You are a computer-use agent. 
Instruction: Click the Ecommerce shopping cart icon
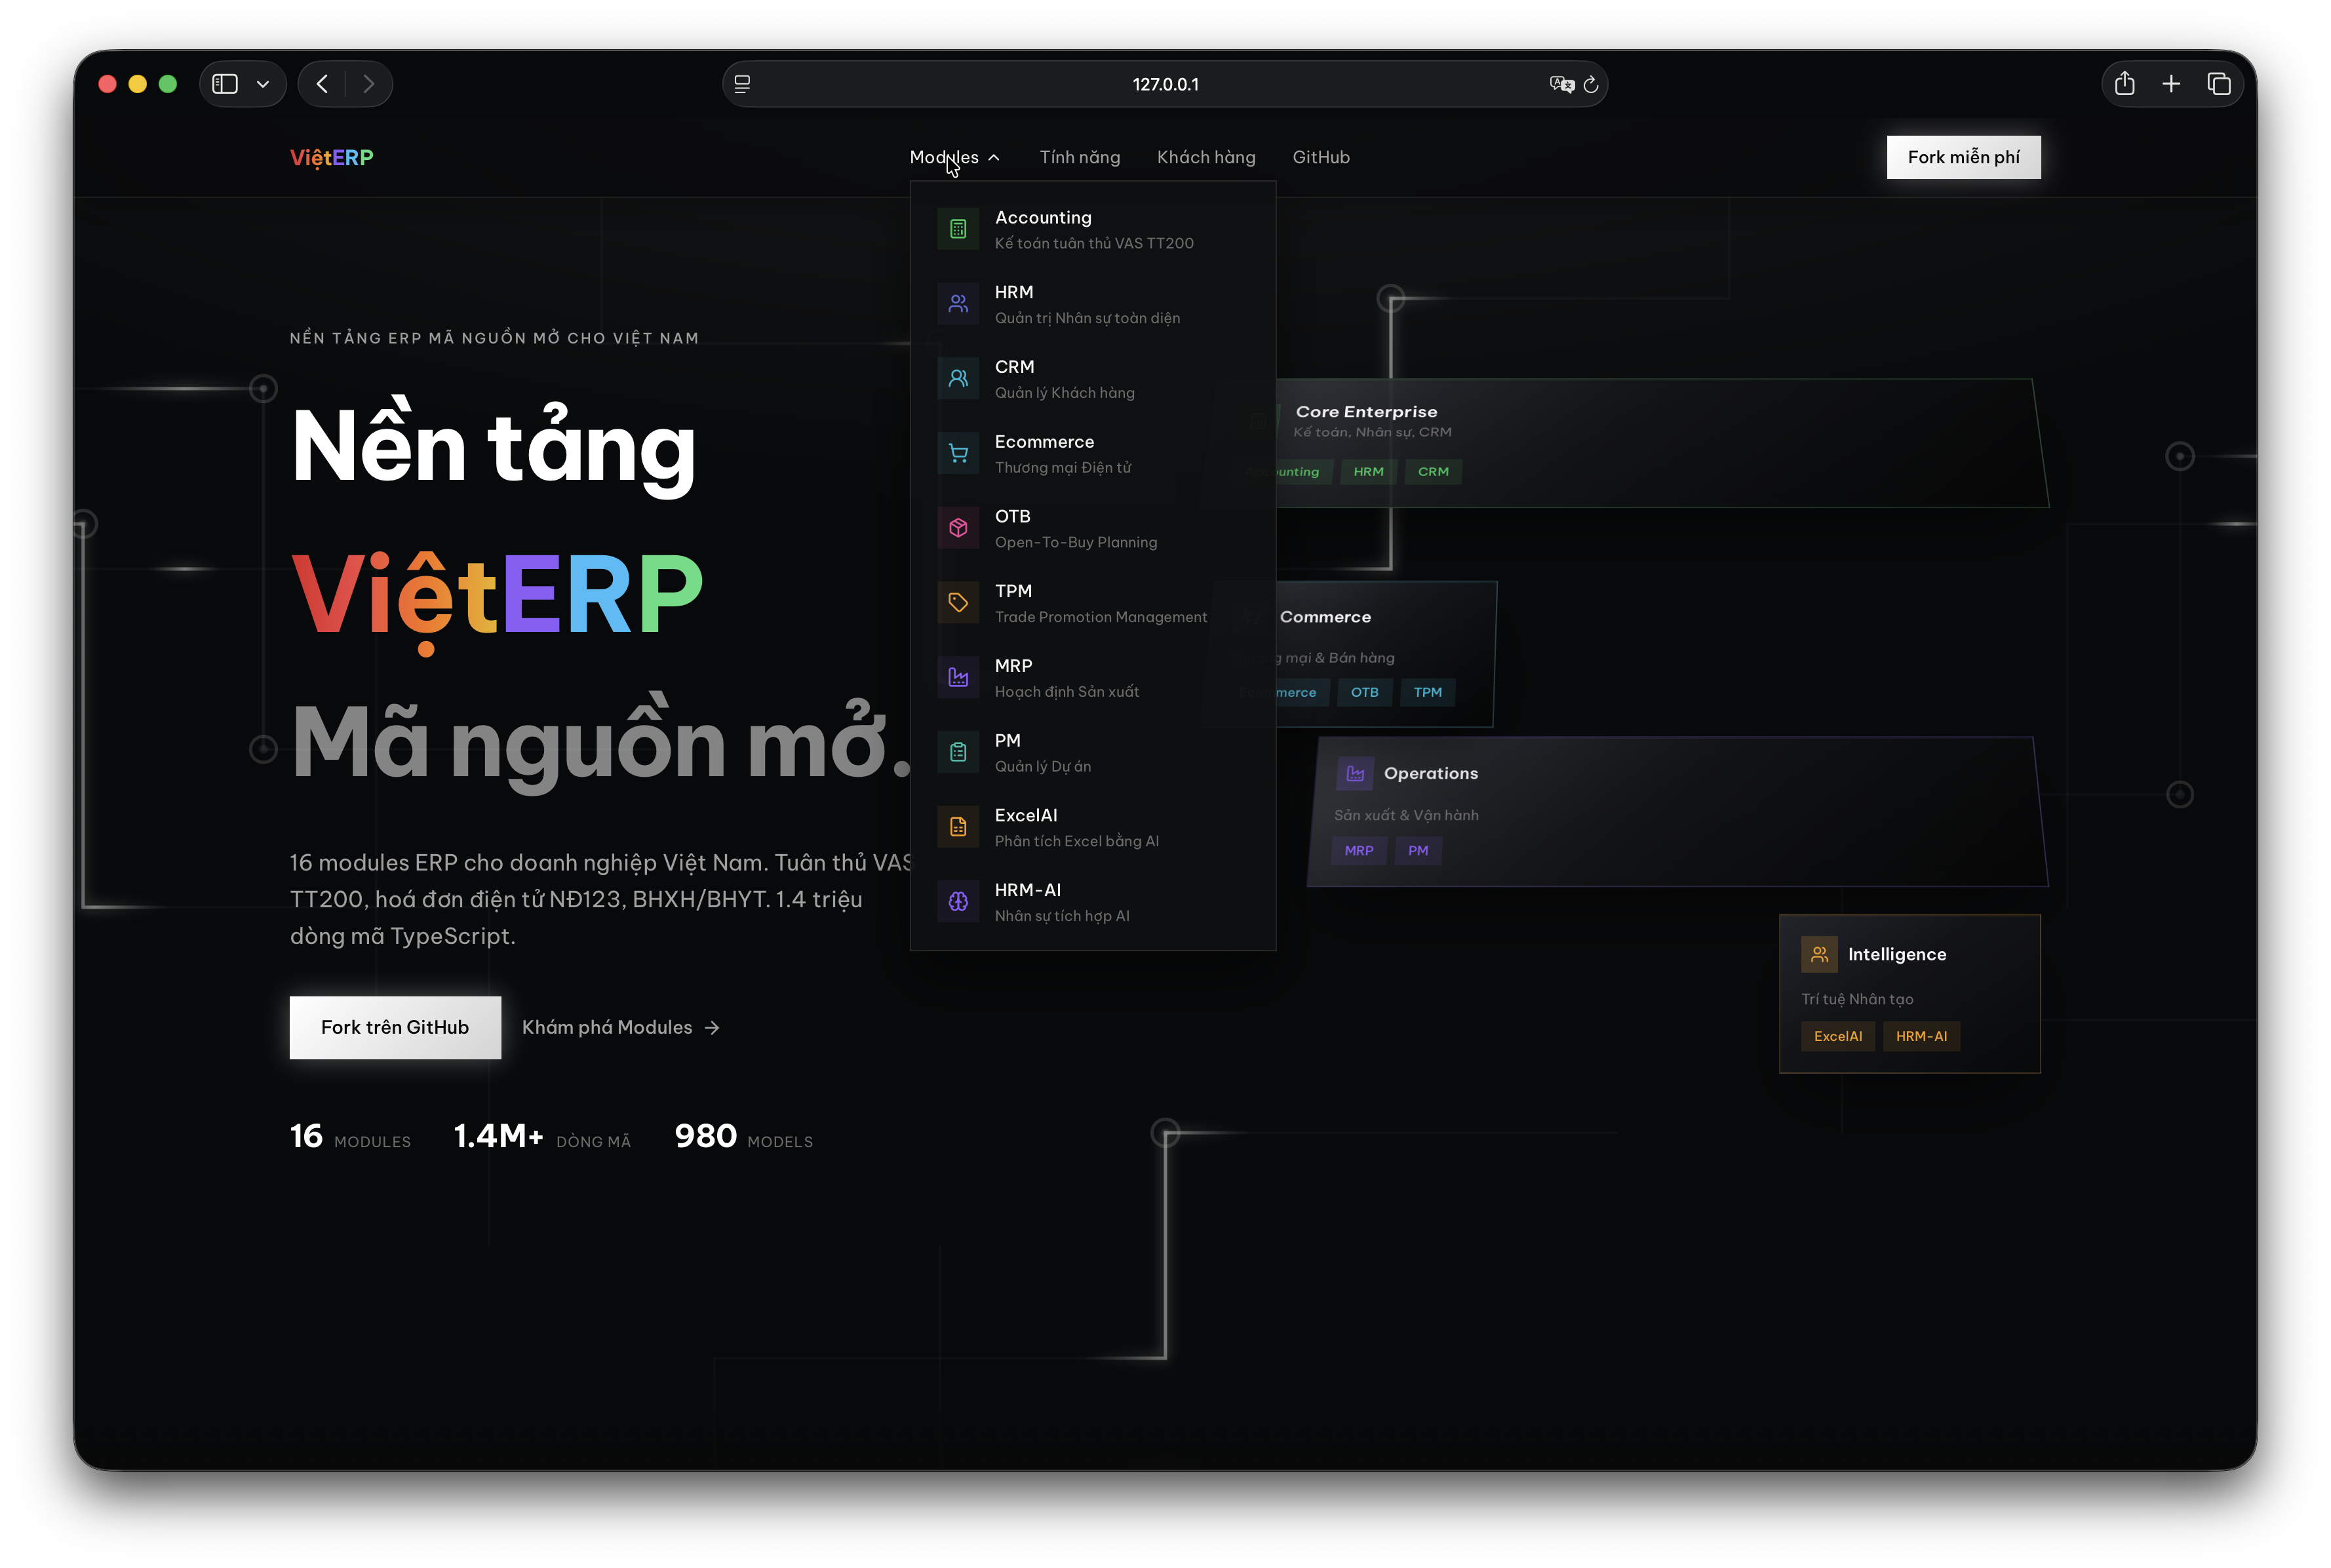pyautogui.click(x=958, y=453)
